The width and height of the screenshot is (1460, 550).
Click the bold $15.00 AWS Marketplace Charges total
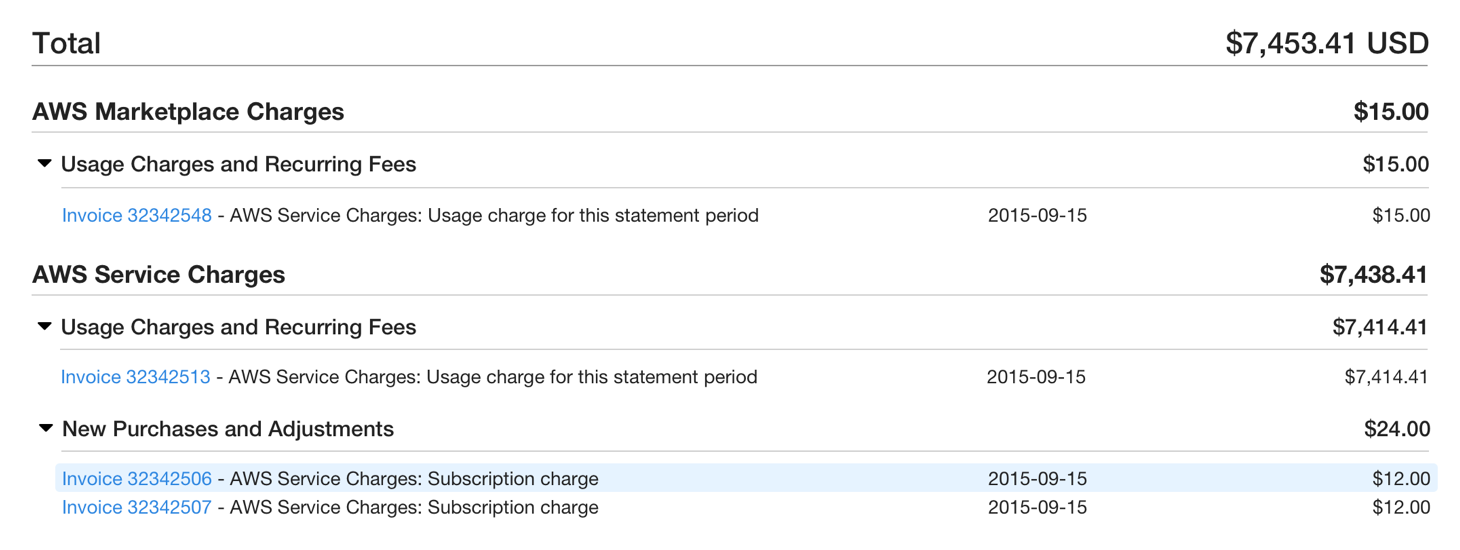(1391, 111)
